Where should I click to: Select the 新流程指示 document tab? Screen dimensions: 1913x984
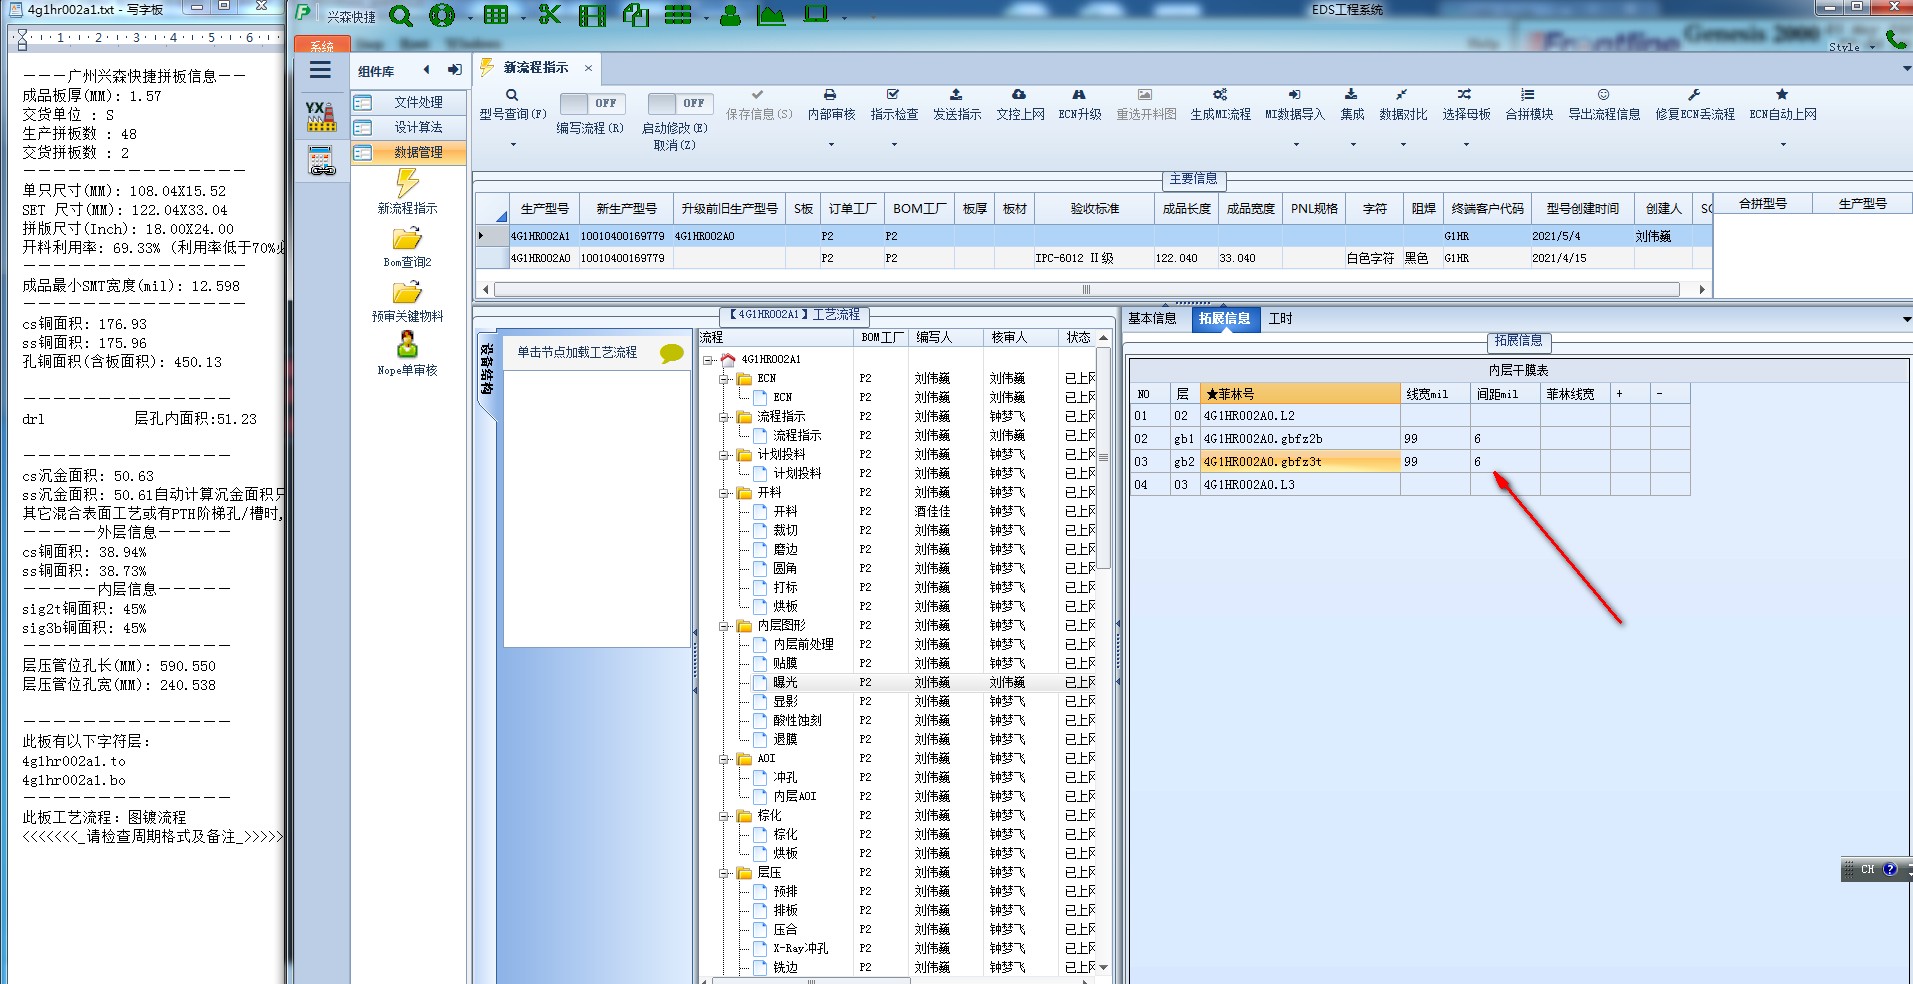[x=535, y=68]
